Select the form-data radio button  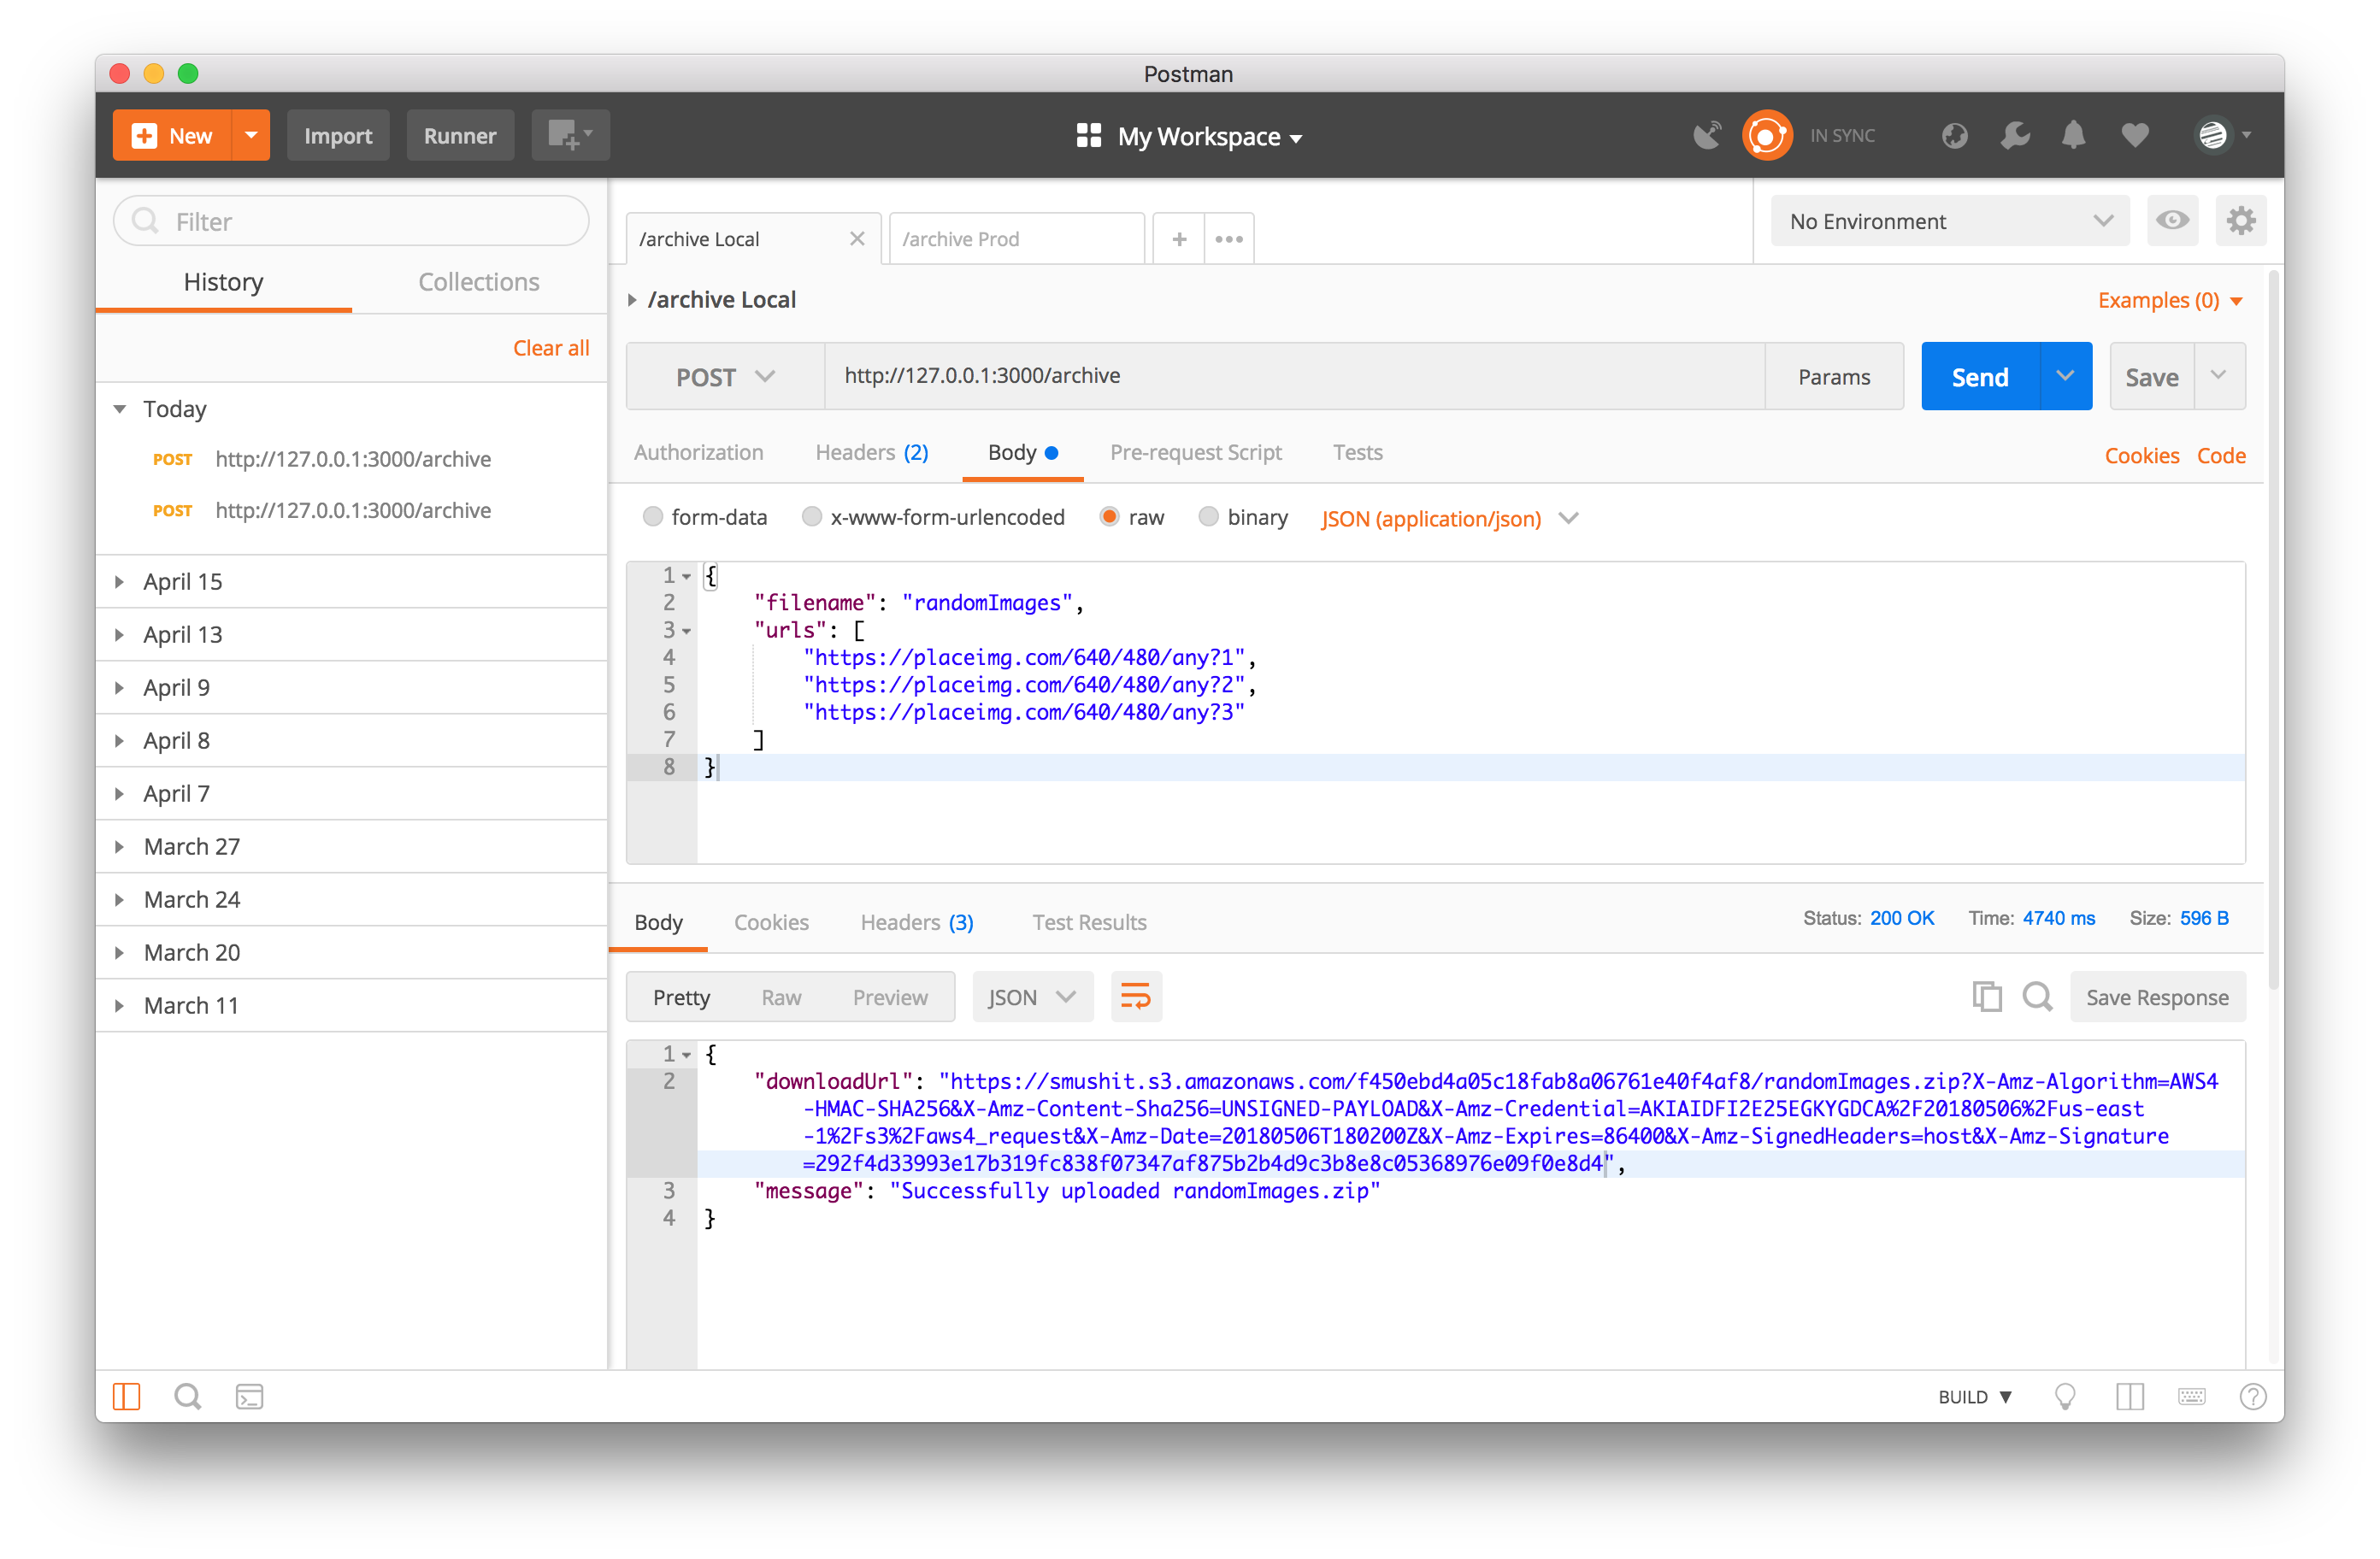tap(653, 517)
